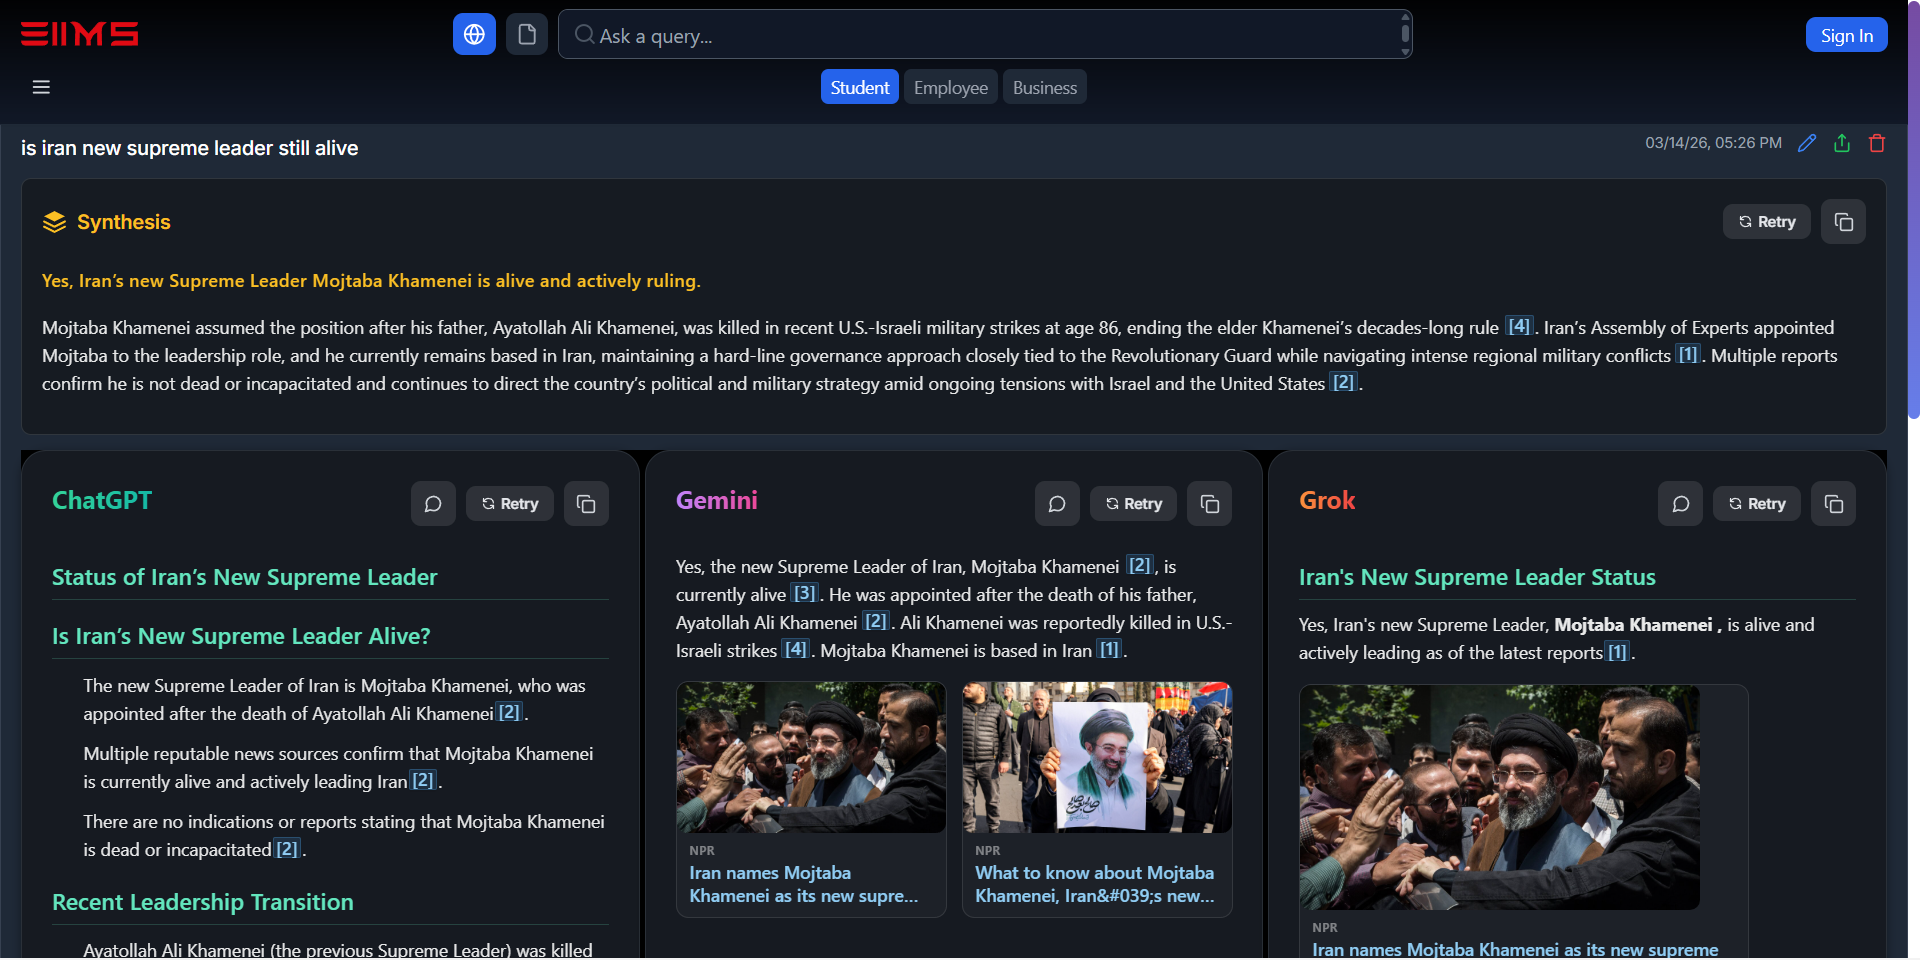Delete the query using the trash icon

(x=1876, y=143)
